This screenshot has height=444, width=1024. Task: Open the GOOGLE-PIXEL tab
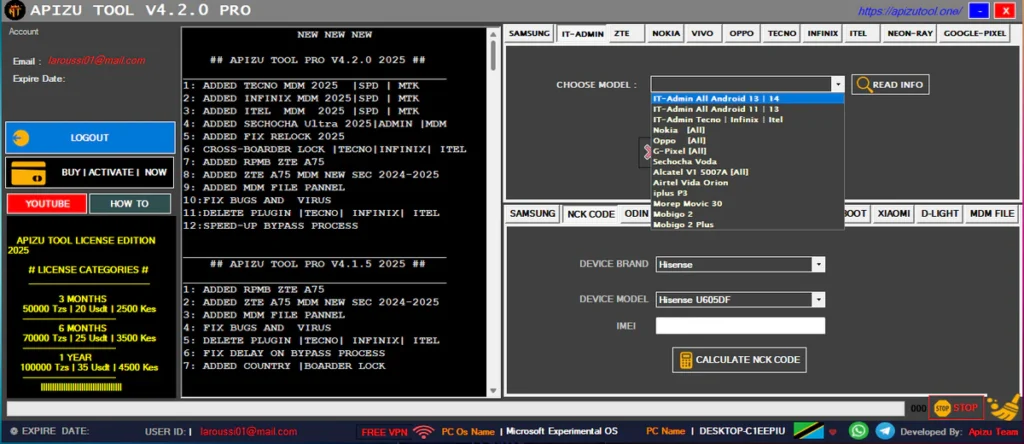[x=975, y=33]
